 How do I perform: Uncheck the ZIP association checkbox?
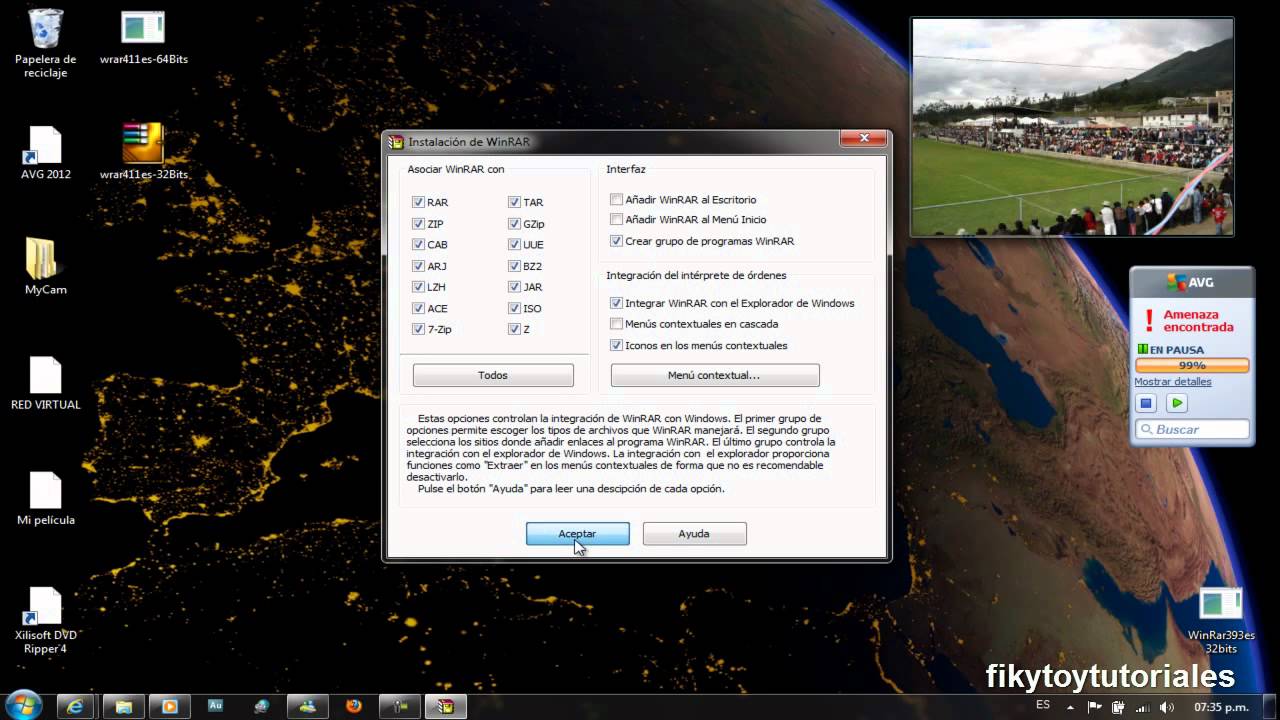point(418,224)
